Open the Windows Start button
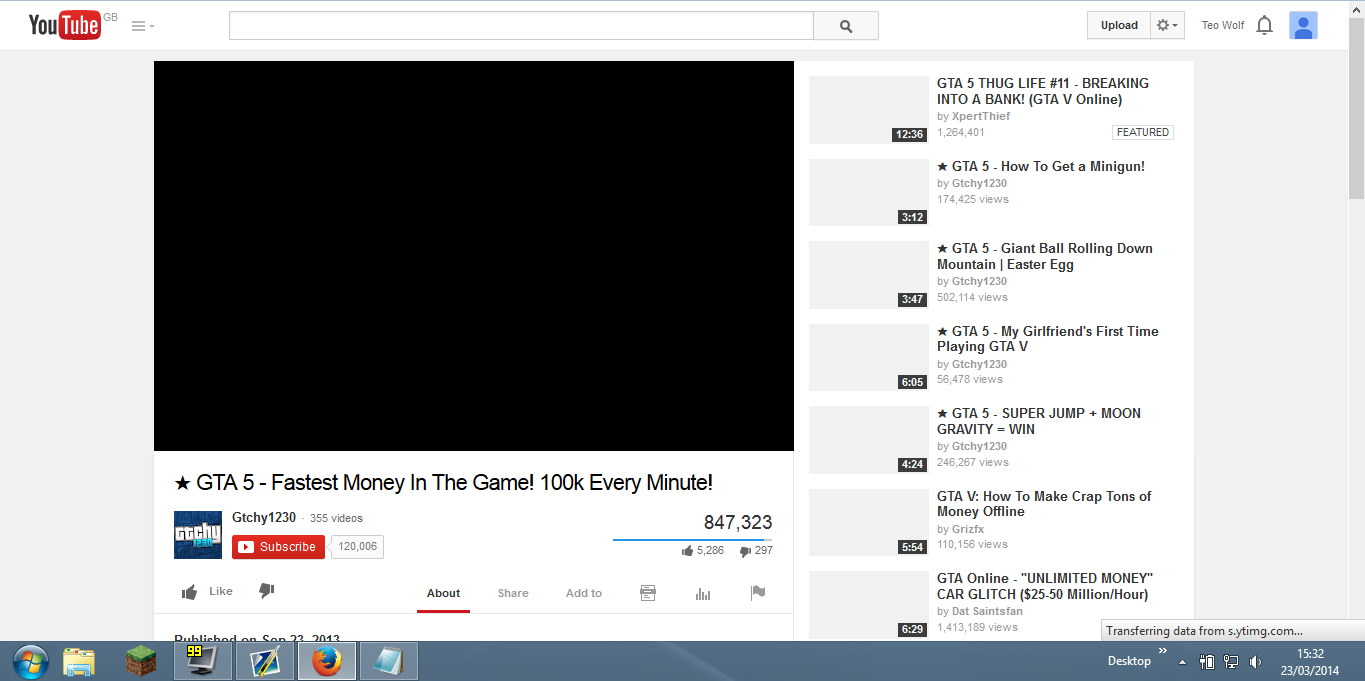This screenshot has width=1365, height=681. (30, 661)
